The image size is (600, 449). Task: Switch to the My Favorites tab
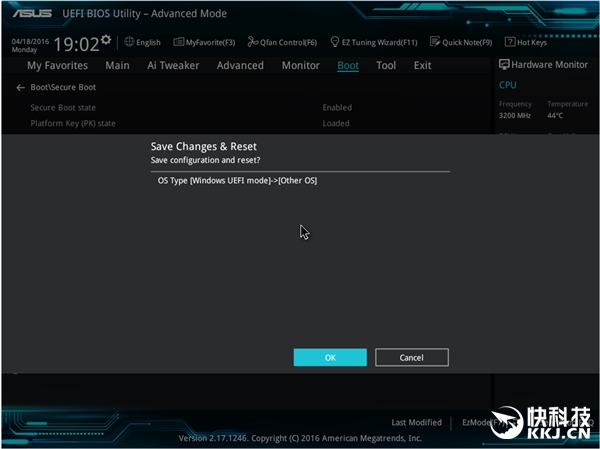click(x=57, y=66)
